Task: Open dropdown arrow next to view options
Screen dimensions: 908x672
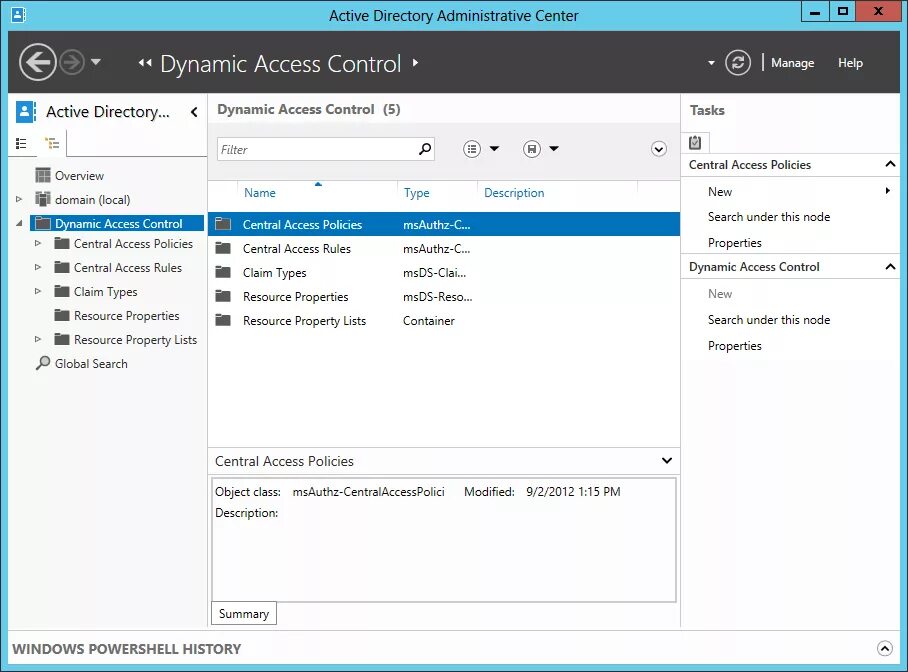Action: pyautogui.click(x=494, y=149)
